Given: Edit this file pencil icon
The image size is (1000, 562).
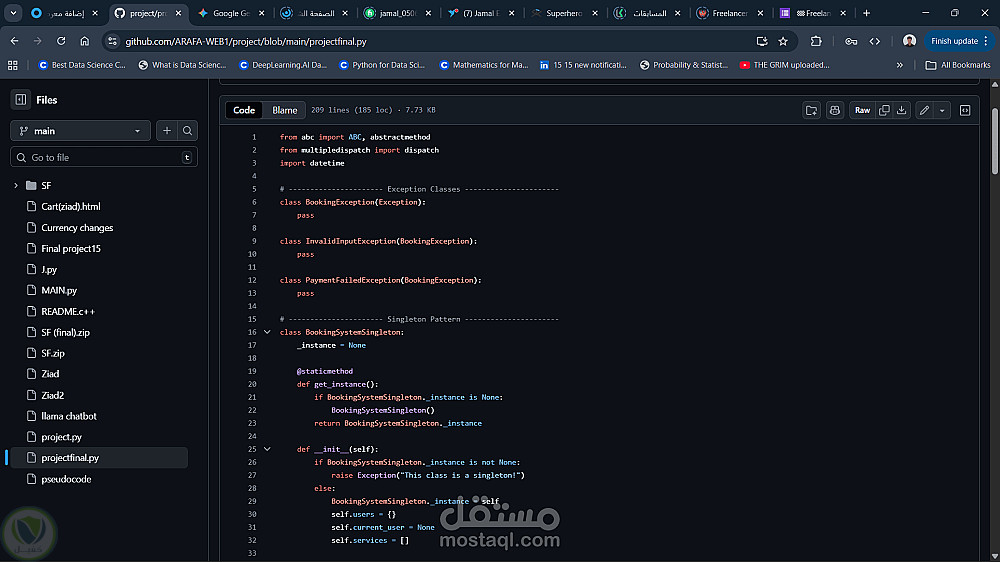Looking at the screenshot, I should [x=924, y=110].
